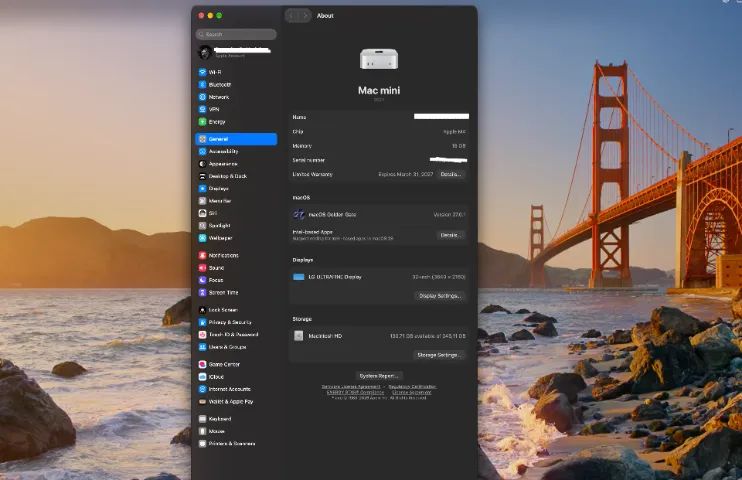Click the "Apple M4" chip value

click(x=454, y=132)
